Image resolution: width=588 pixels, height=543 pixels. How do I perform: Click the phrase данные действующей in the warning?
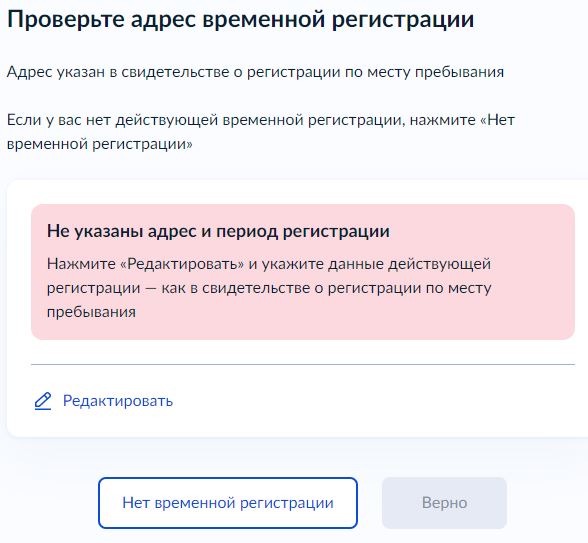coord(410,264)
